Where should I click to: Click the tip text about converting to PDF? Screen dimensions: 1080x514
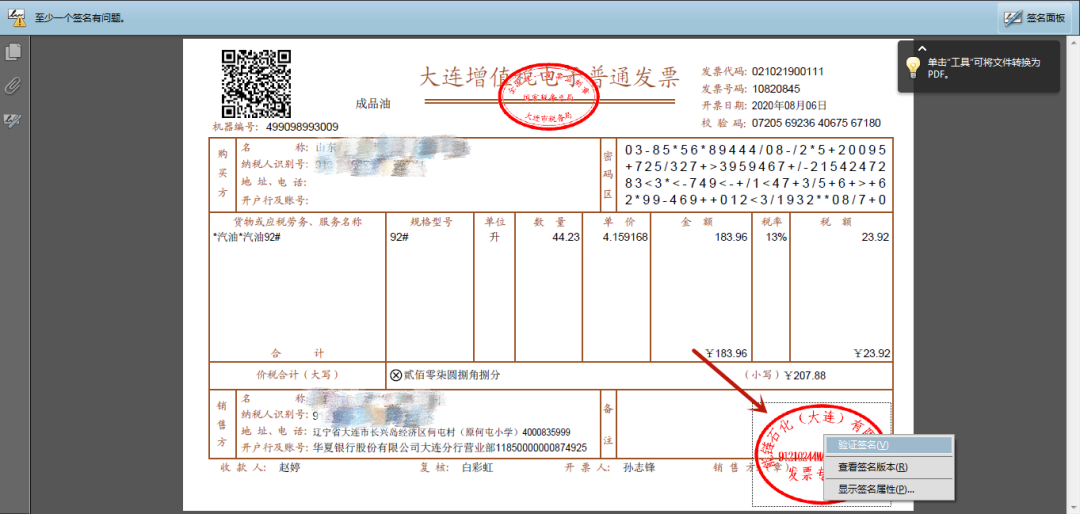tap(984, 68)
